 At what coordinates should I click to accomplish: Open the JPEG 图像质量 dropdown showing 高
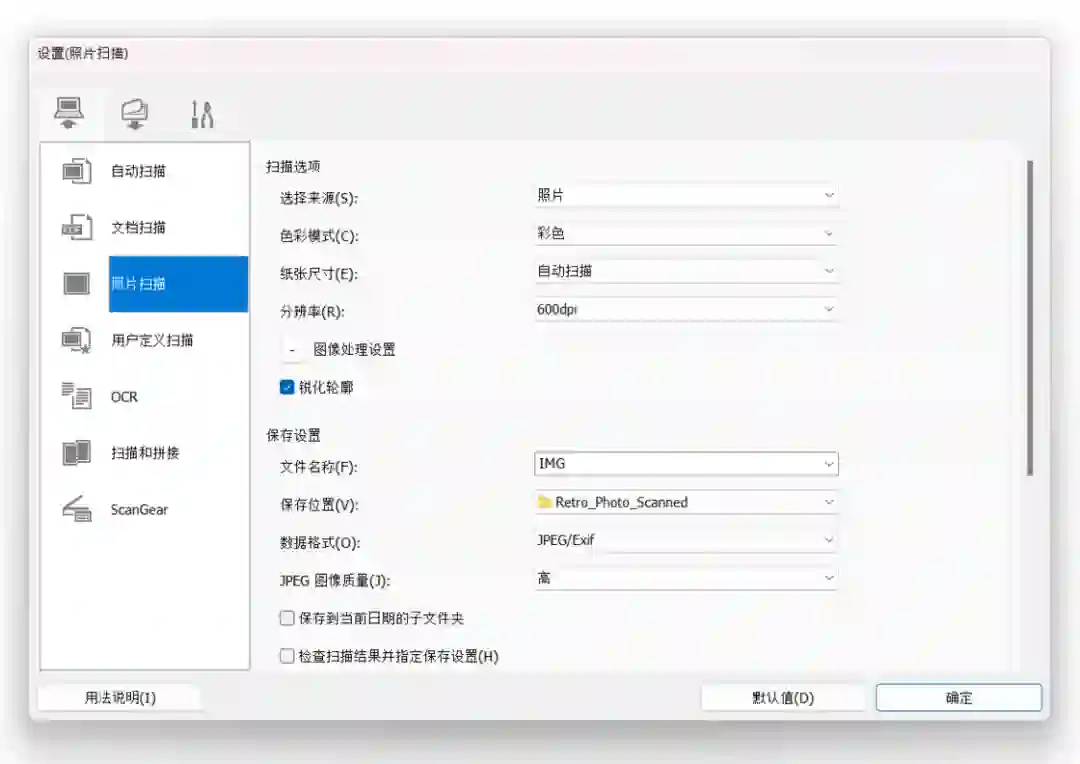click(686, 578)
